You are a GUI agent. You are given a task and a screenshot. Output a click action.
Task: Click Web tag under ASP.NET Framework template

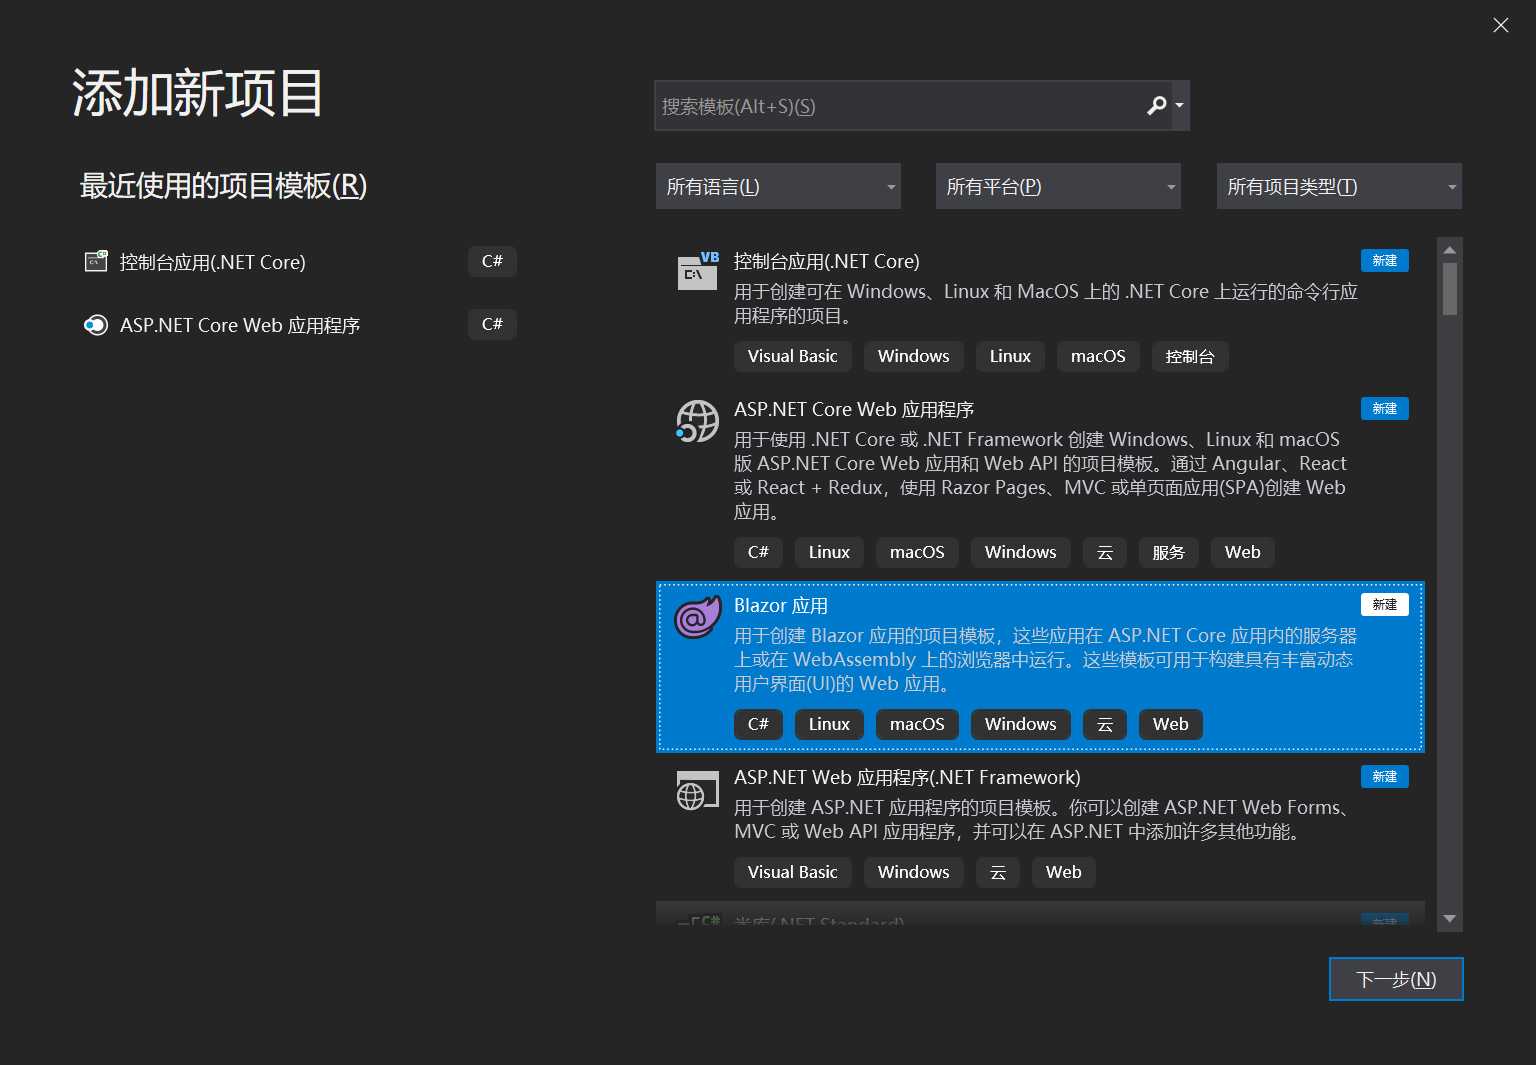click(x=1063, y=872)
